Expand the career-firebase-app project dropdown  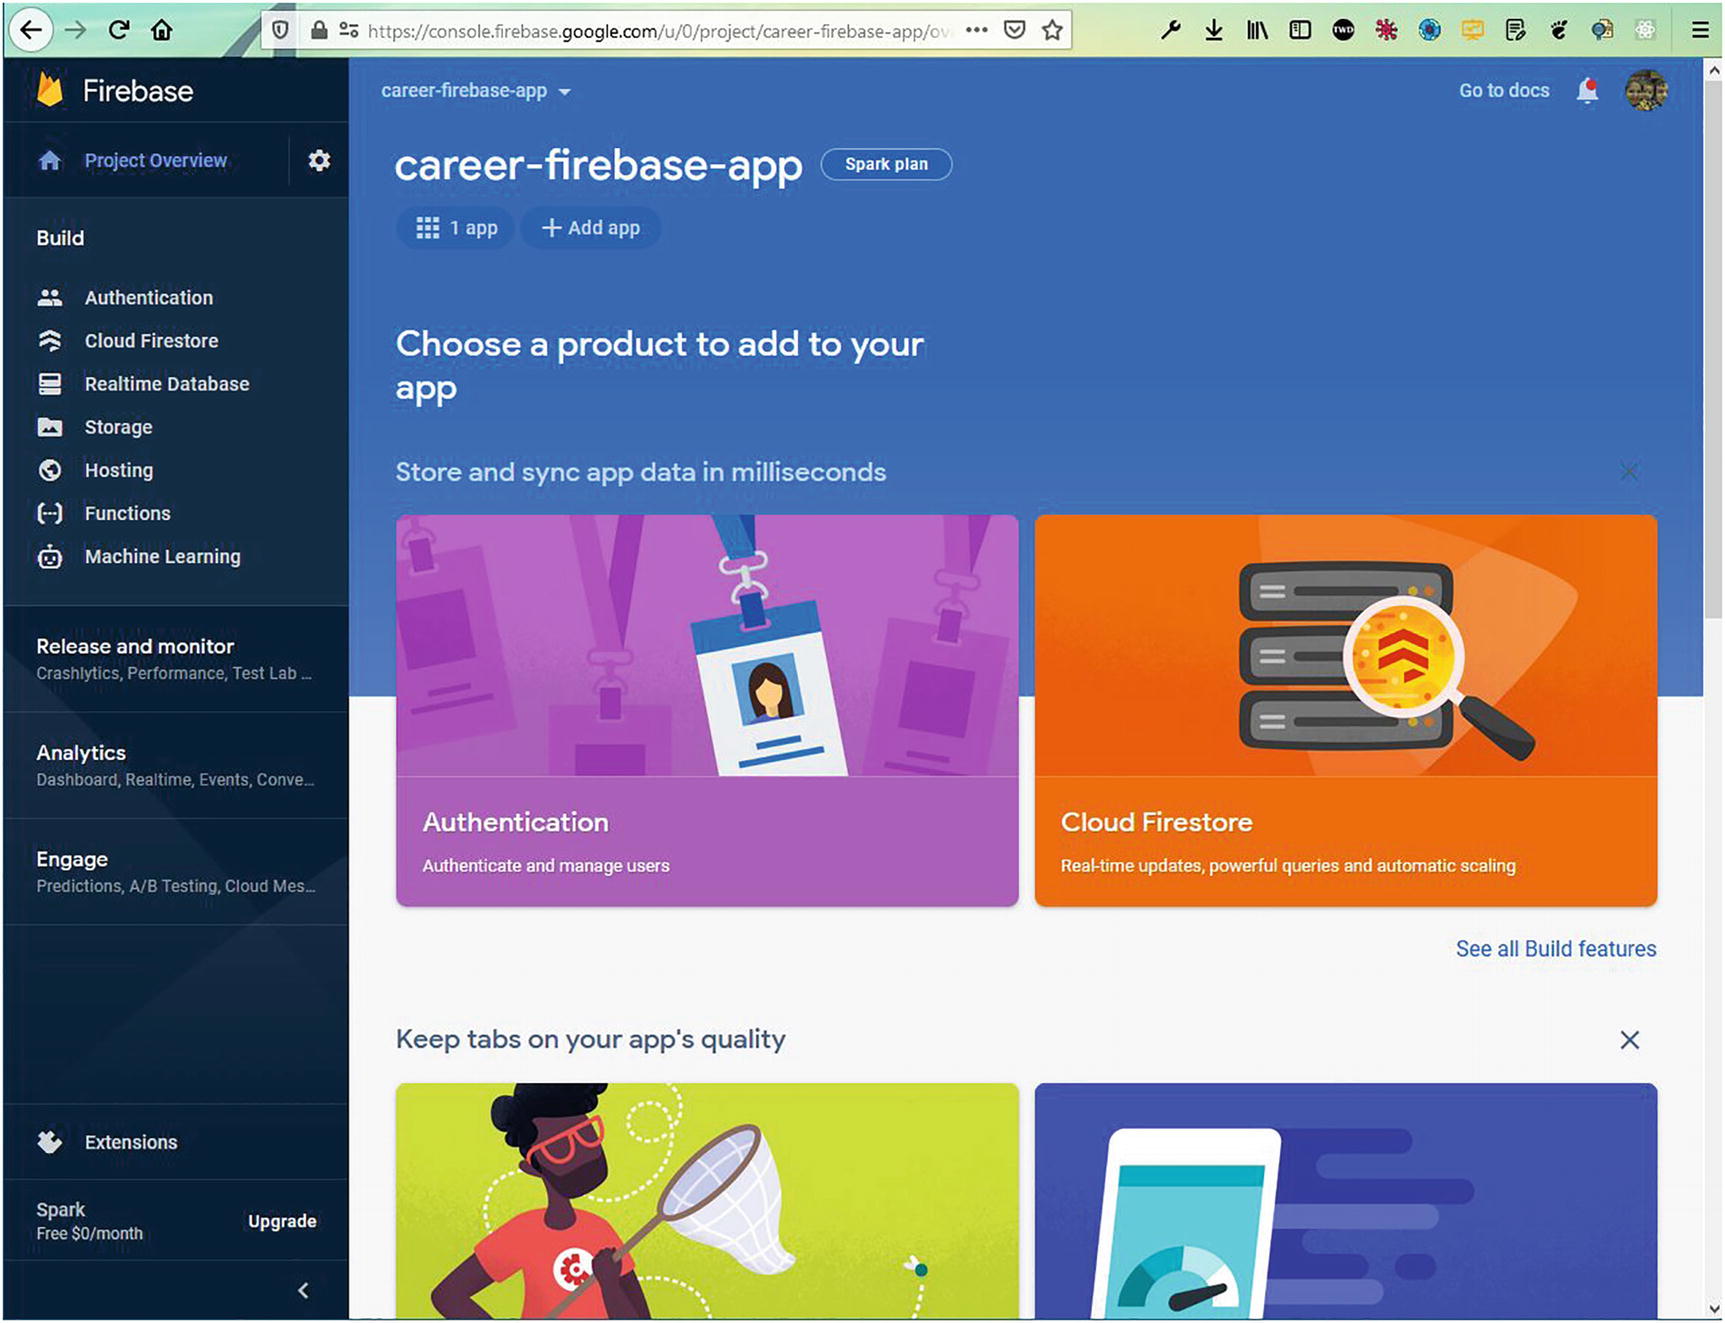tap(476, 91)
